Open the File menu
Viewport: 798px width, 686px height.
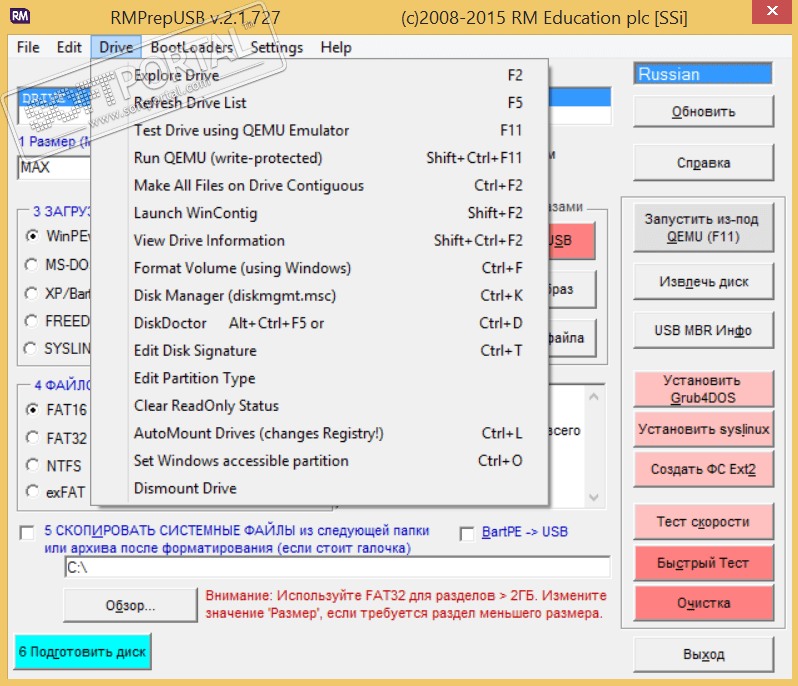tap(28, 47)
